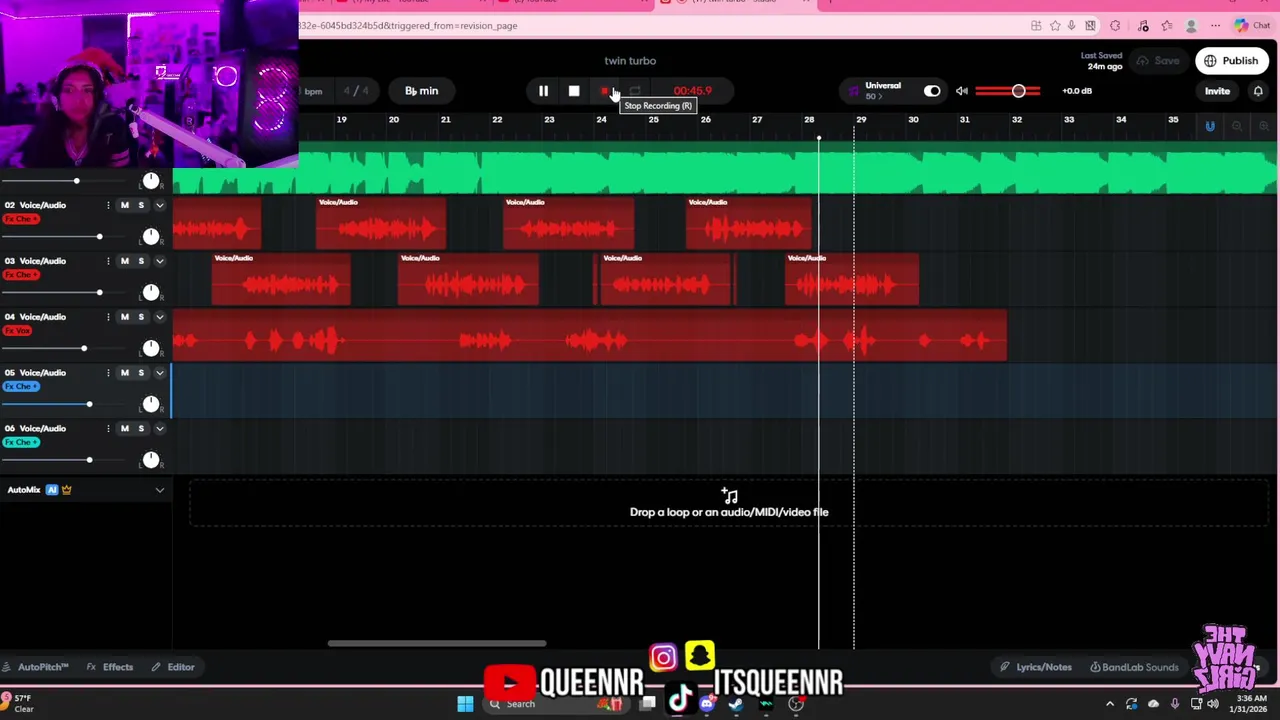Image resolution: width=1280 pixels, height=720 pixels.
Task: Open browser profile avatar icon
Action: click(x=1191, y=26)
